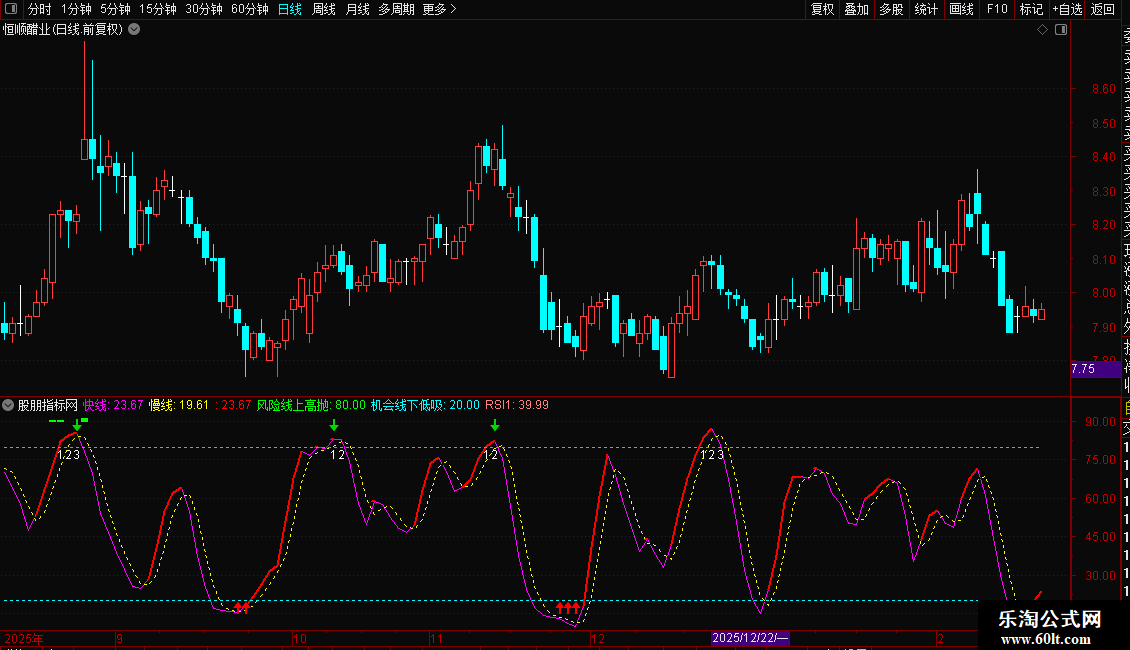Click the 快线: 23.67 value
This screenshot has width=1130, height=650.
[113, 405]
